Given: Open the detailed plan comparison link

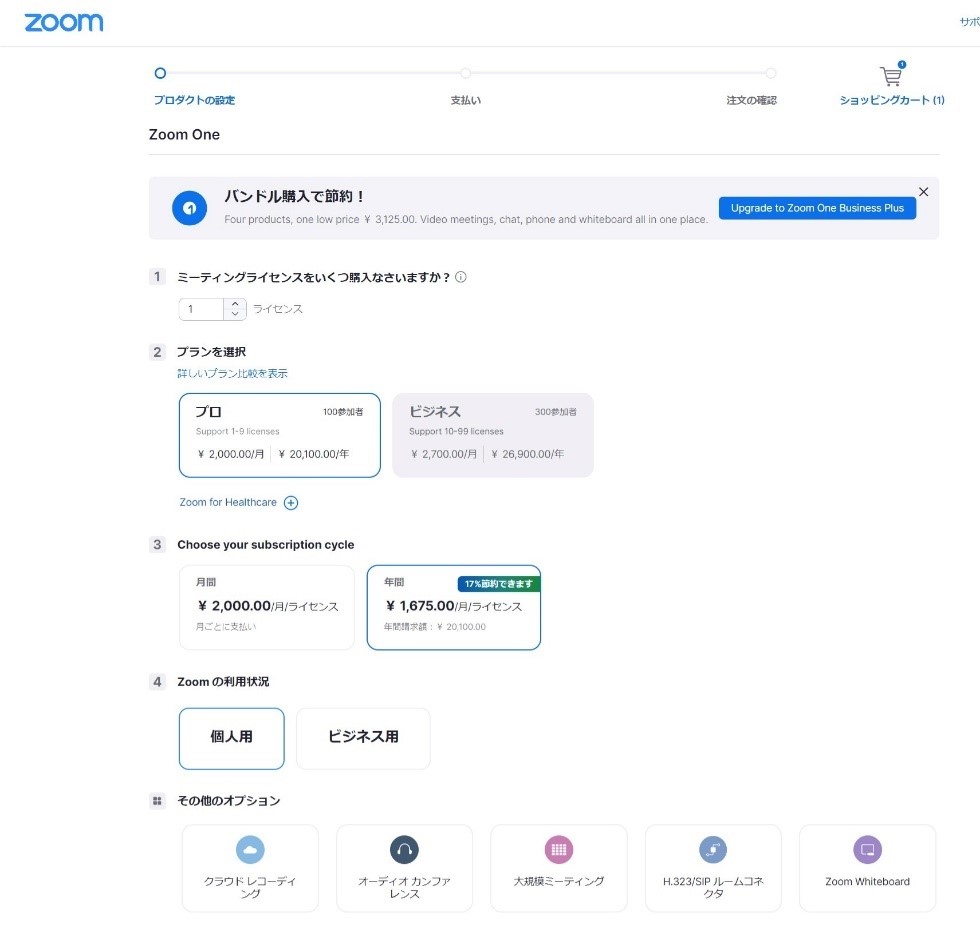Looking at the screenshot, I should (232, 373).
